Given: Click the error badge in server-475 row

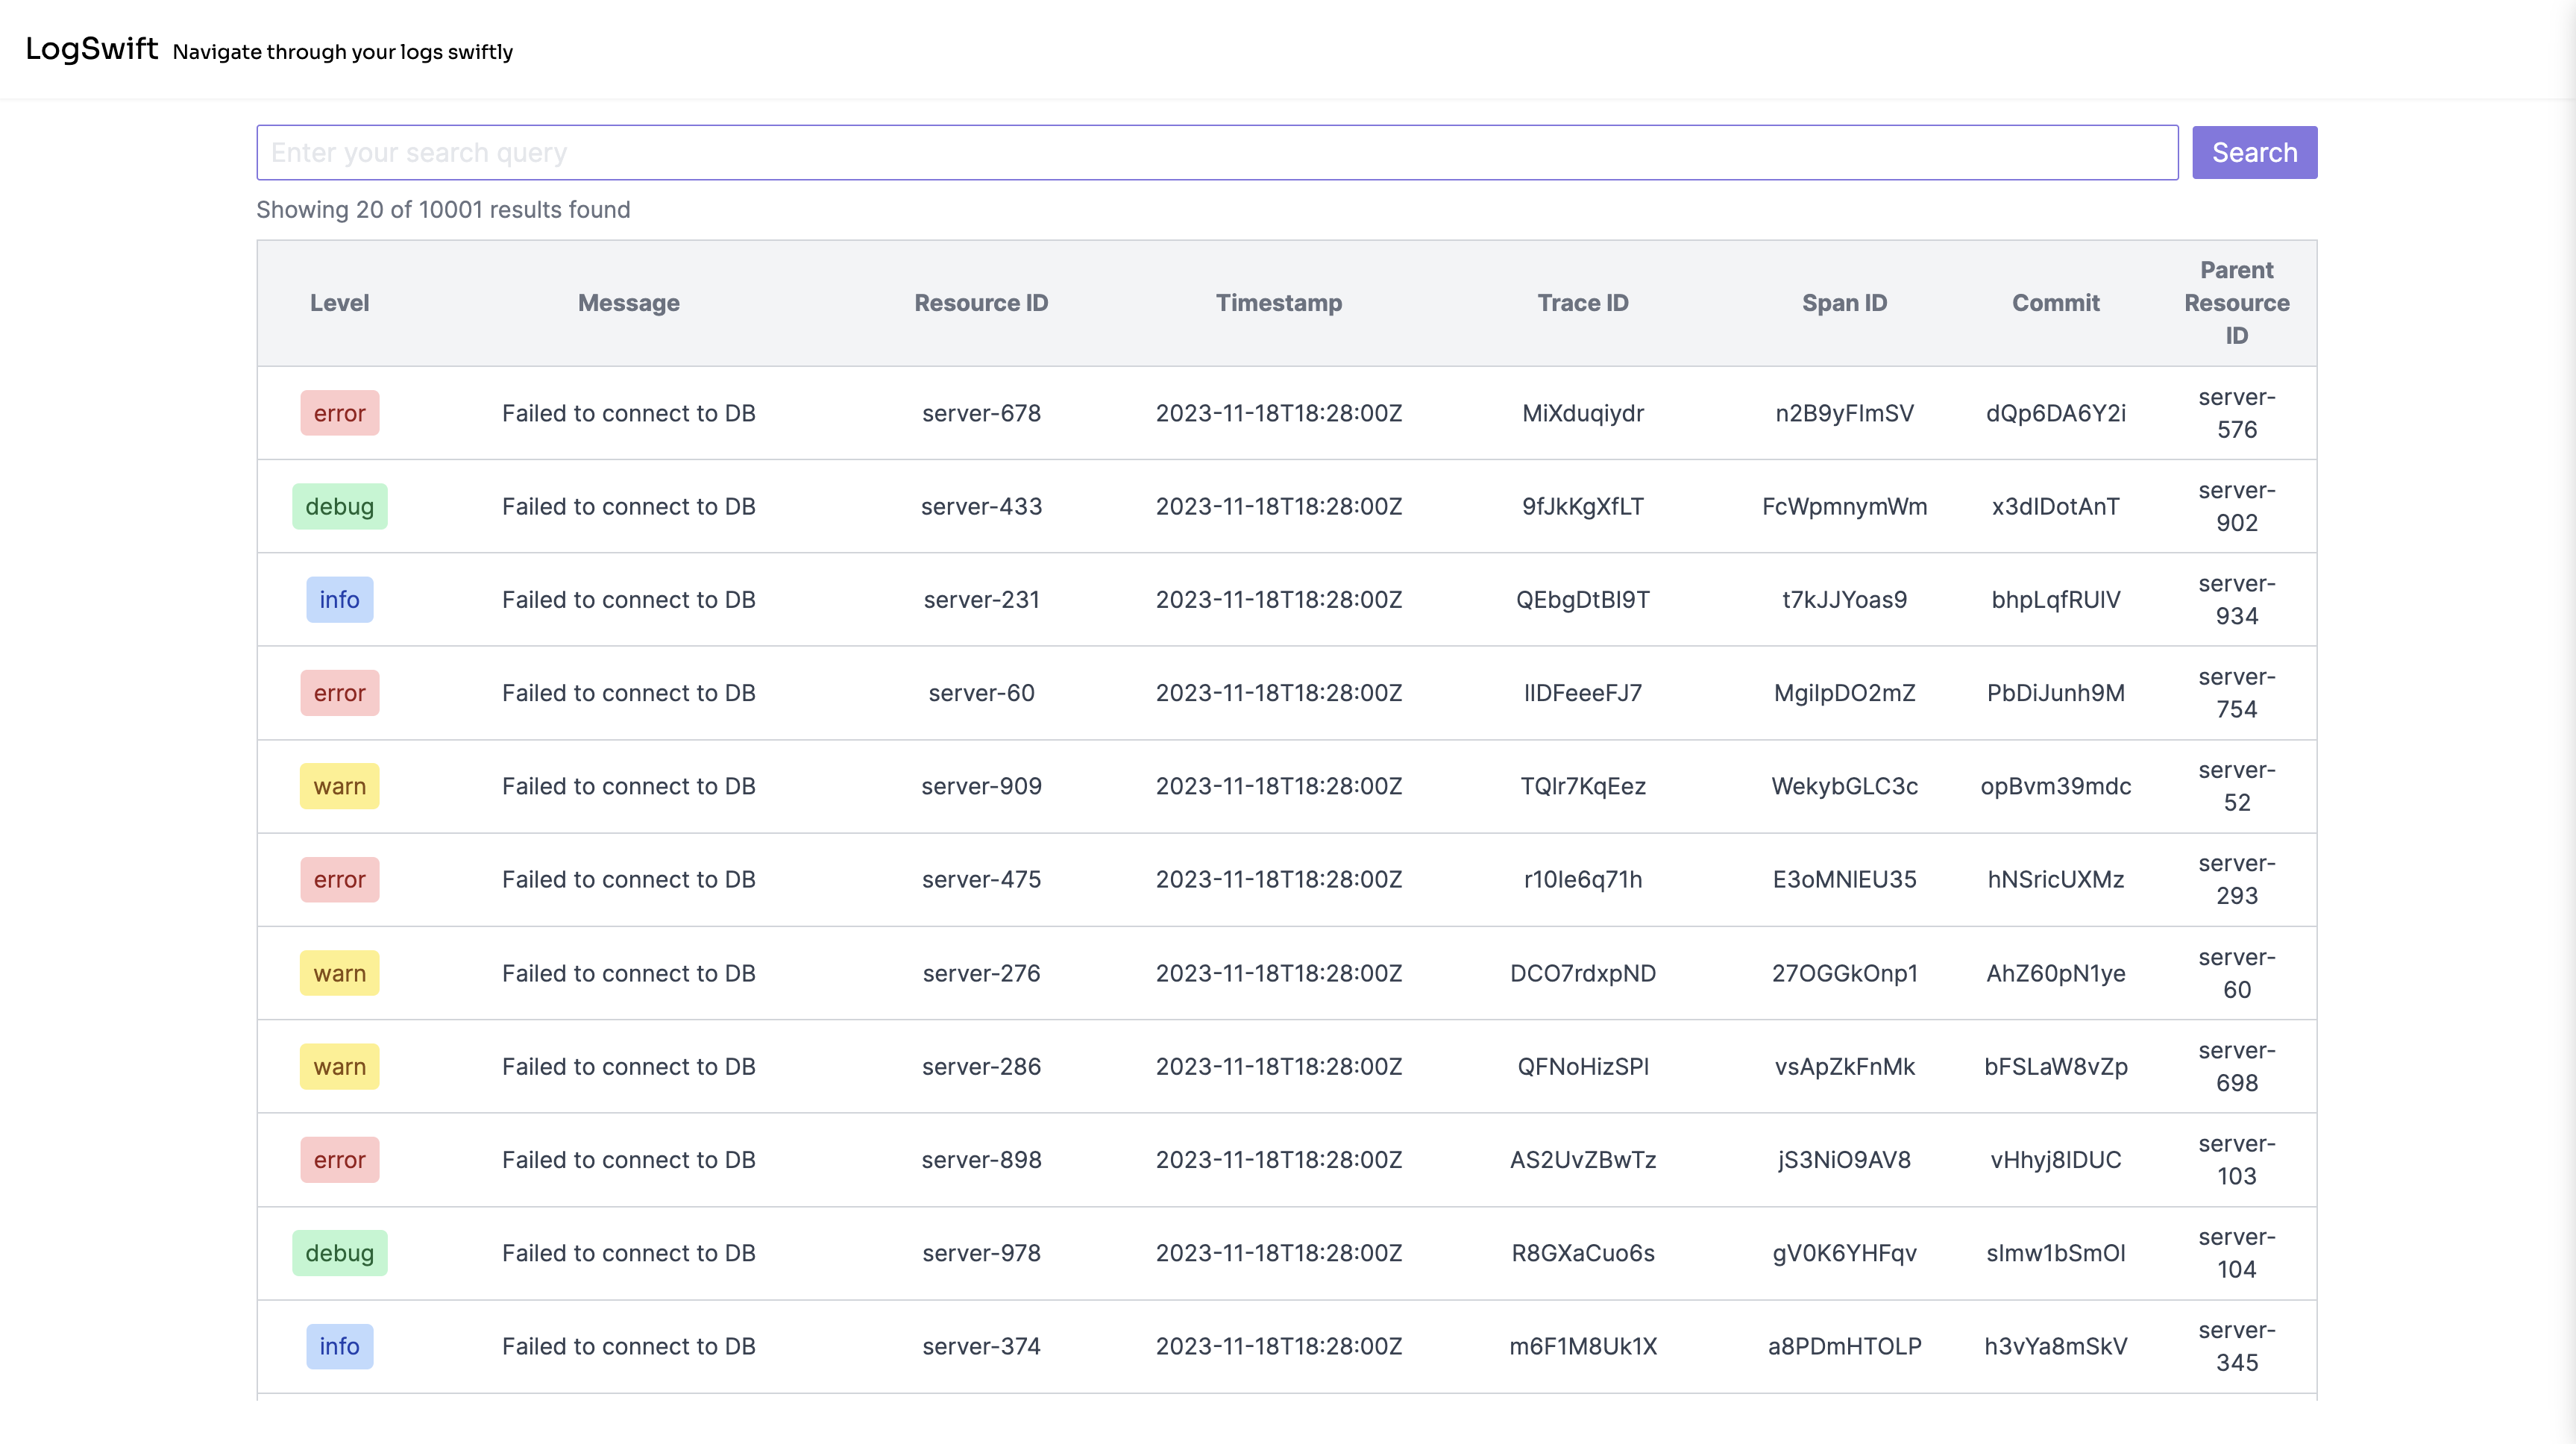Looking at the screenshot, I should pos(339,880).
